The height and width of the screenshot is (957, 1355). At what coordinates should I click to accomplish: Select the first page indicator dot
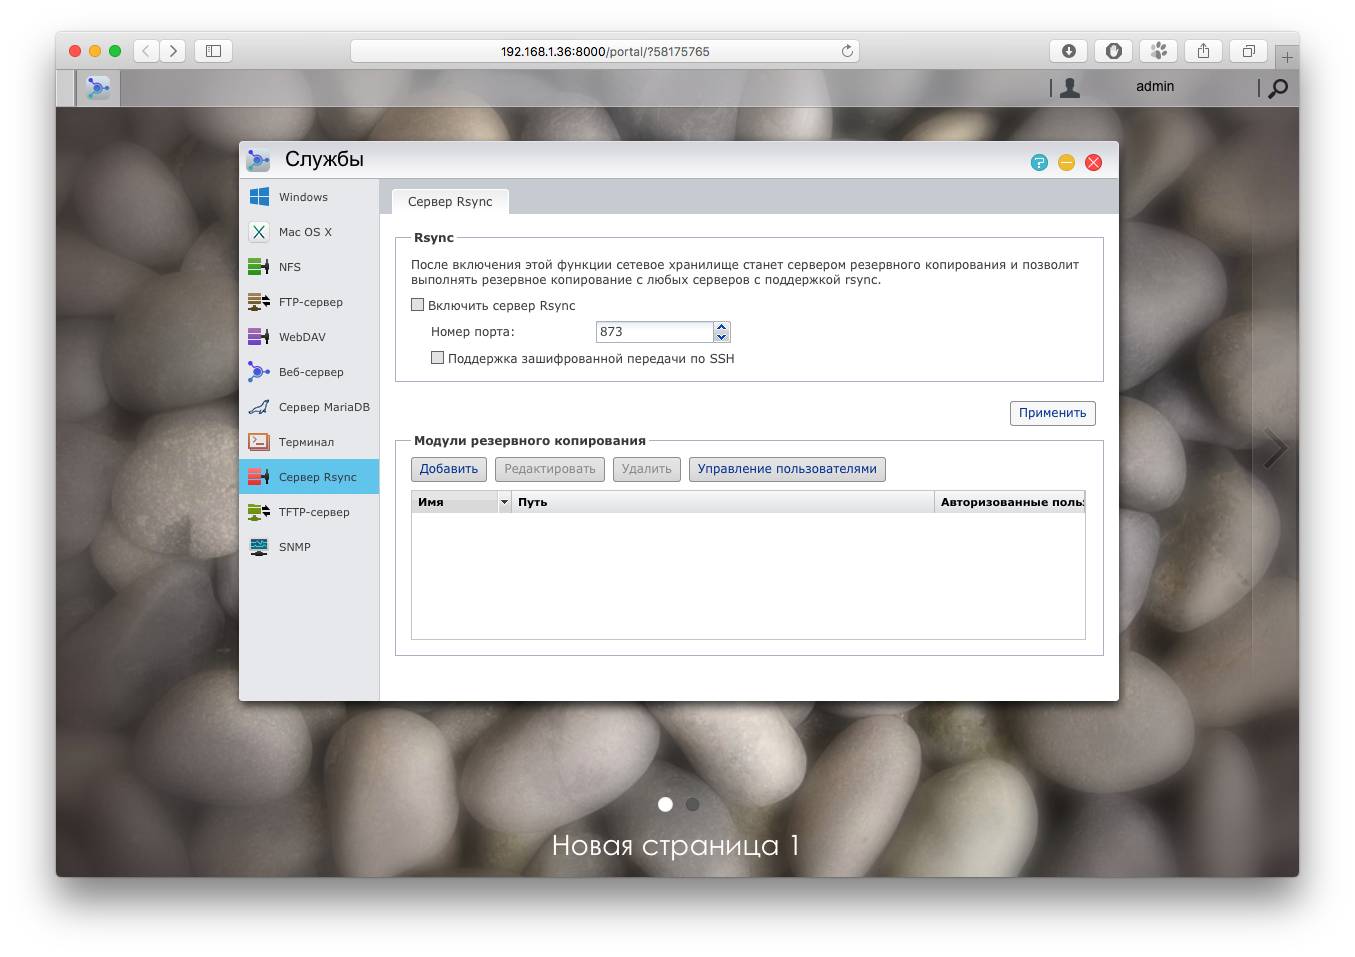[x=665, y=804]
